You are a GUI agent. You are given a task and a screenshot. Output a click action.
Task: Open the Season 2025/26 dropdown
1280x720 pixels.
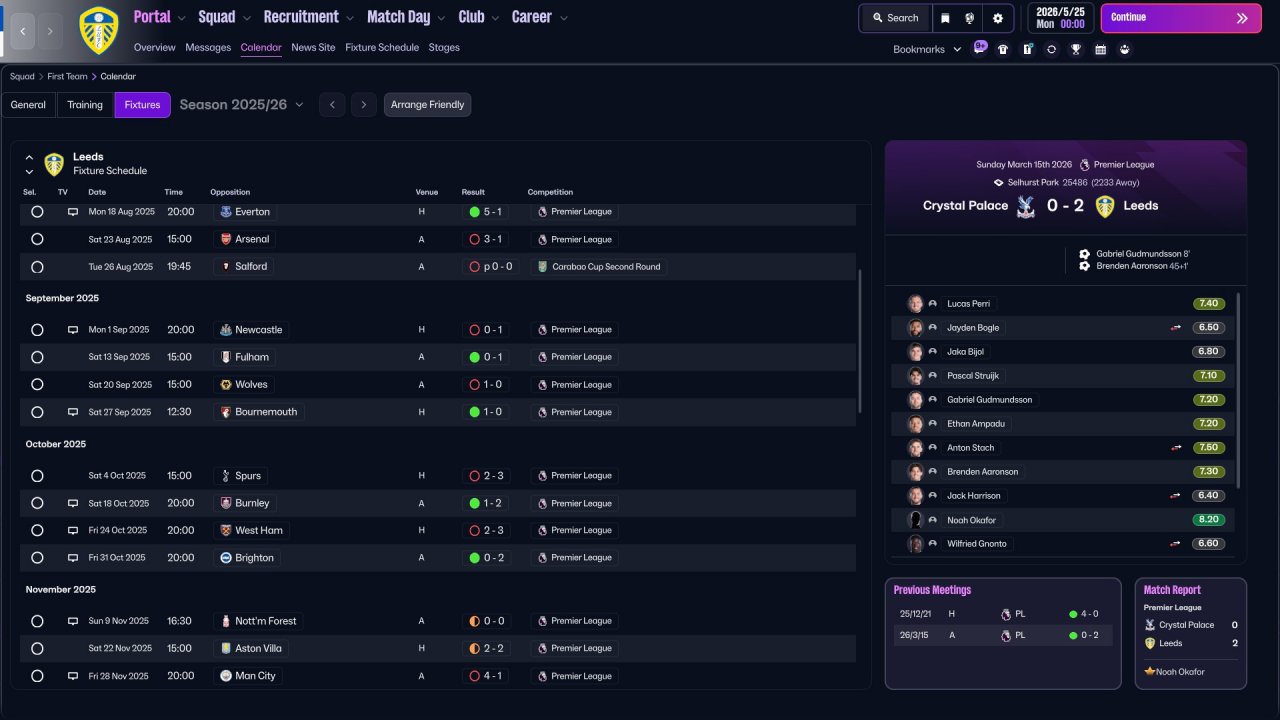coord(241,105)
